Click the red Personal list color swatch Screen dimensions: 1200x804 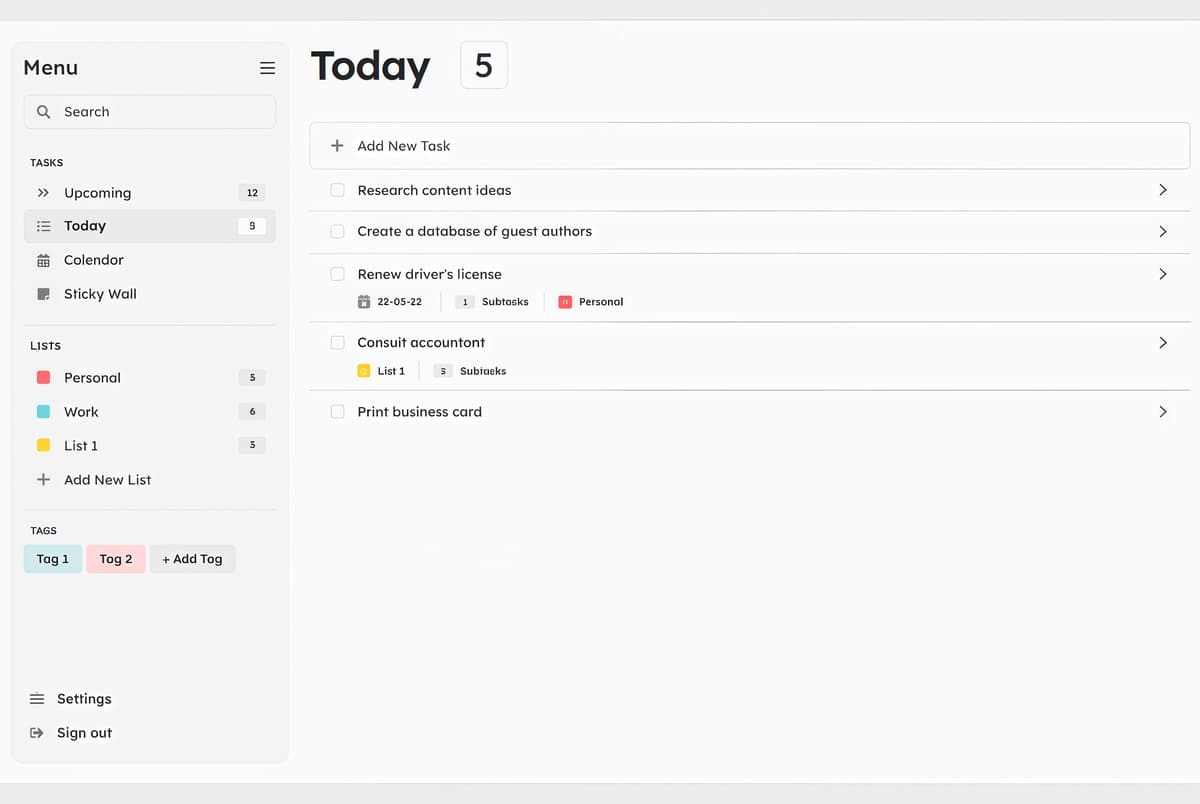coord(43,378)
